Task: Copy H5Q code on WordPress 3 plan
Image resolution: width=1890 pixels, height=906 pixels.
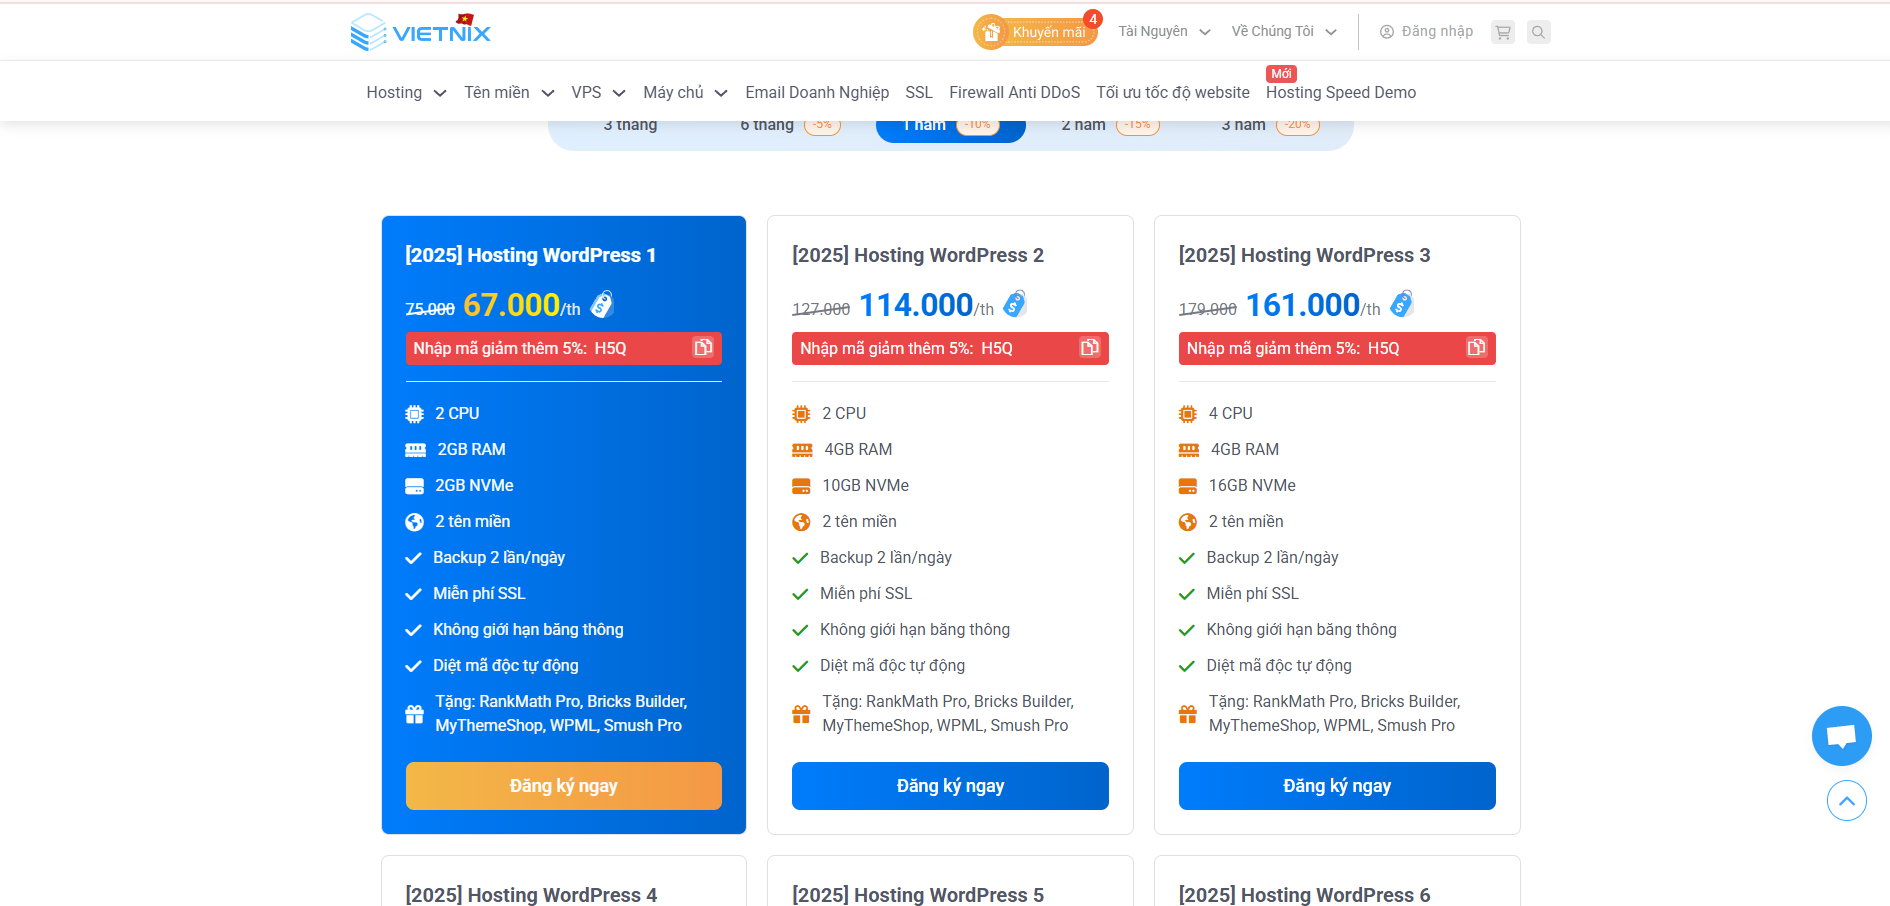Action: [x=1476, y=347]
